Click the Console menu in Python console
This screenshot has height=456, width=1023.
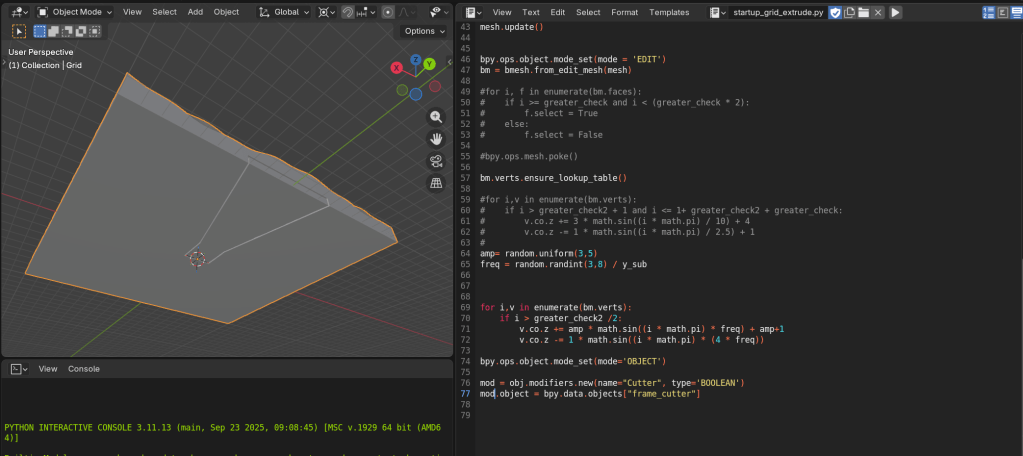click(84, 369)
